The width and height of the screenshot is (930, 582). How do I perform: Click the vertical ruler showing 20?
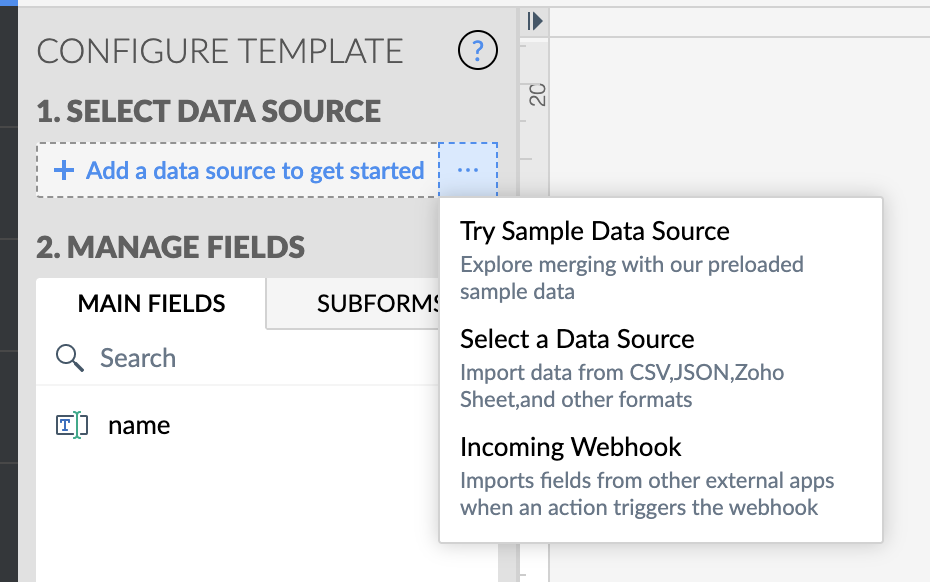[536, 96]
